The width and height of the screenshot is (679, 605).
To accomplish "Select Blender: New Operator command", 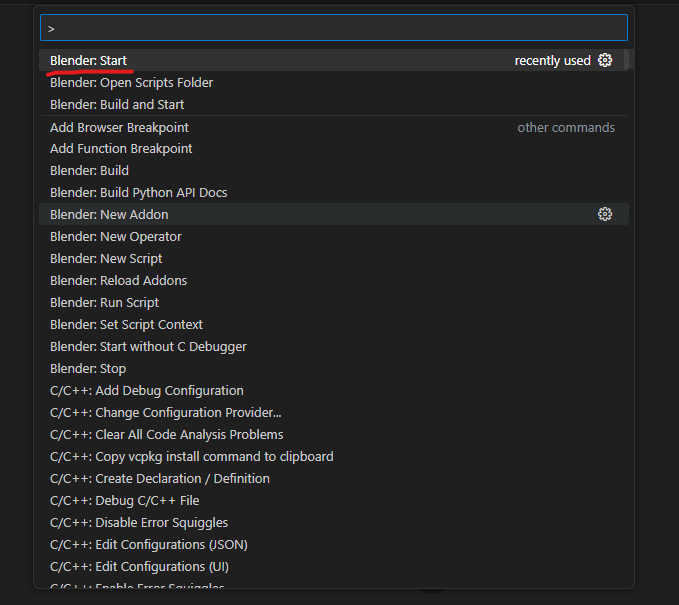I will click(334, 236).
